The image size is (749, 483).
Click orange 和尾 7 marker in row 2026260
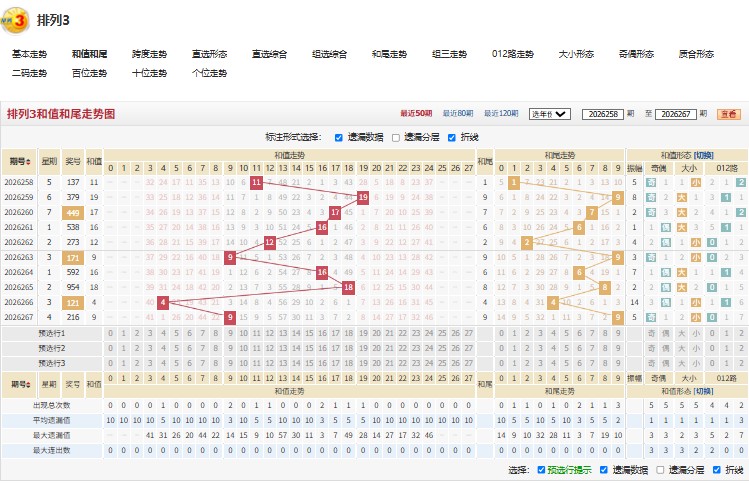click(592, 212)
